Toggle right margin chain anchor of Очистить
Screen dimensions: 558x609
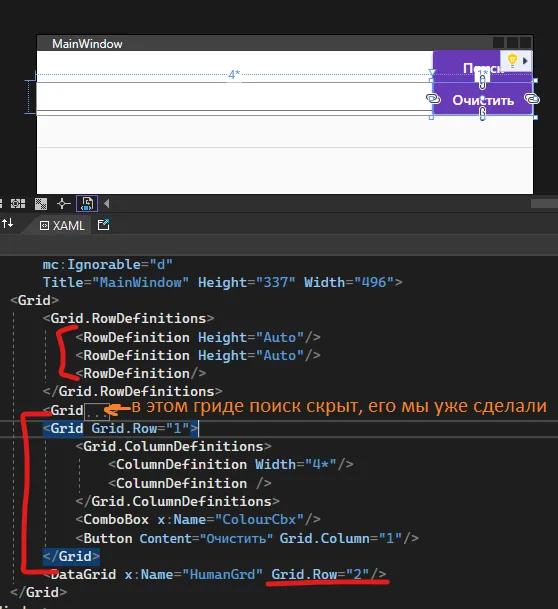click(532, 99)
